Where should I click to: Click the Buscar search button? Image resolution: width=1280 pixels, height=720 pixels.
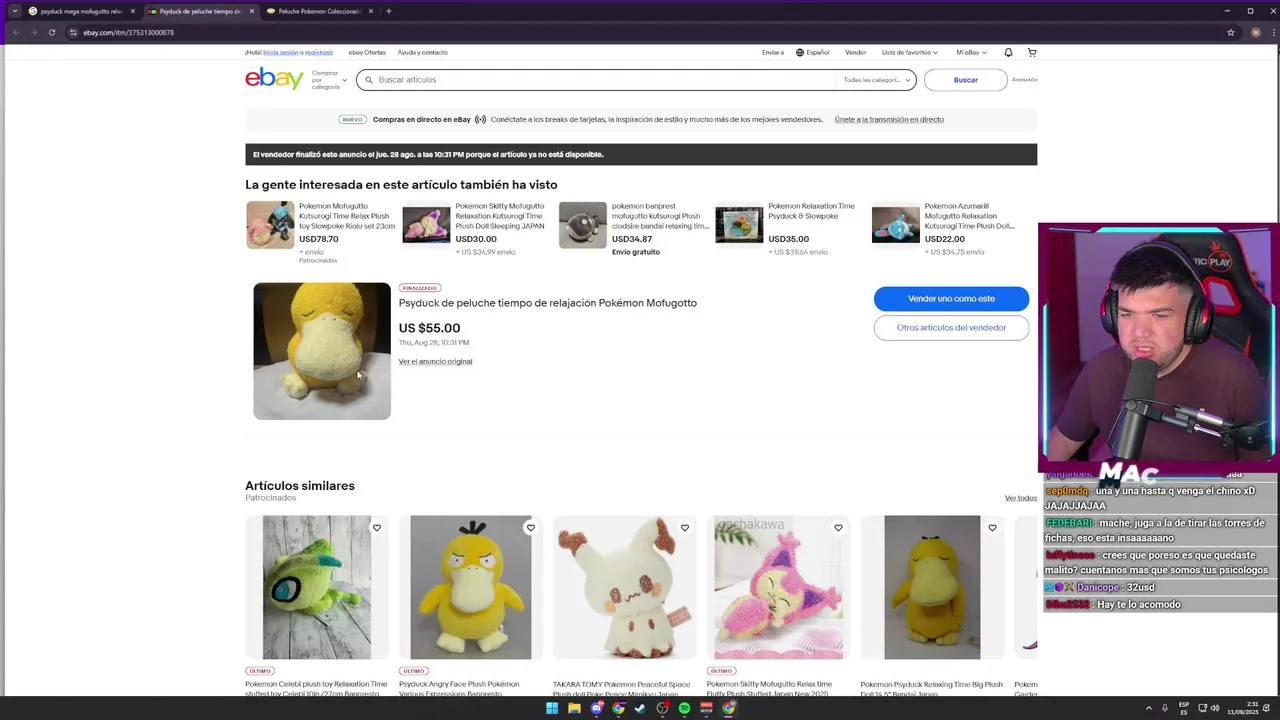click(965, 80)
